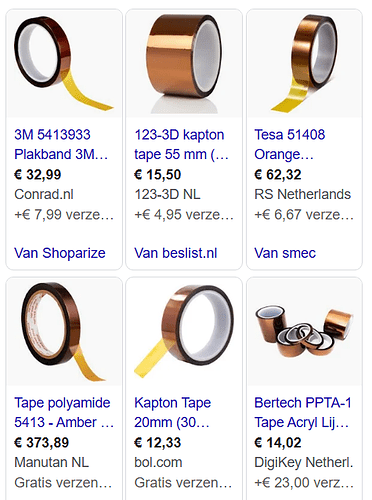
Task: Click the Conrad.nl seller name
Action: tap(44, 194)
